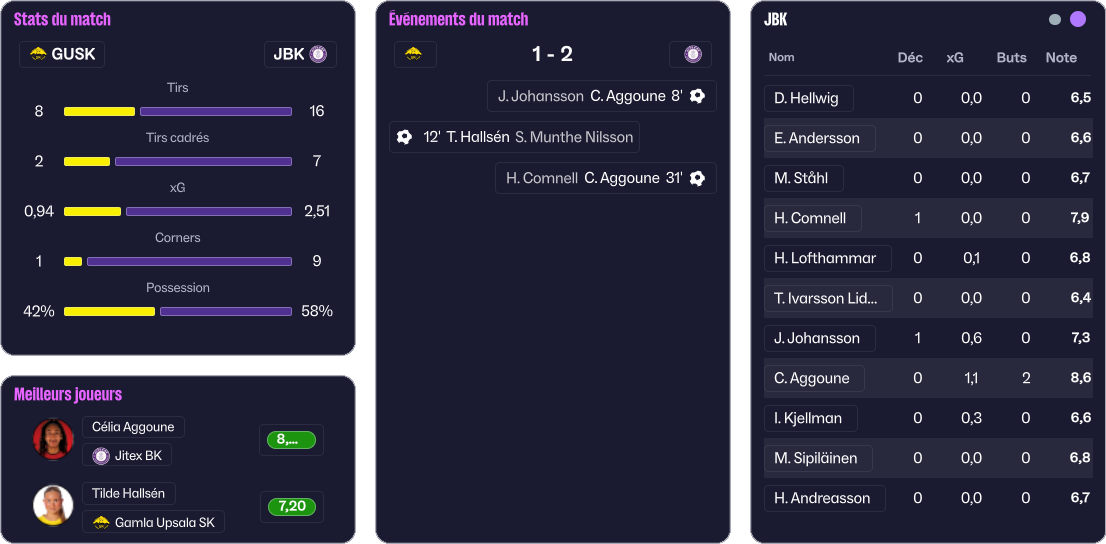Click Tilde Hallsén's 7,20 rating badge

coord(292,507)
